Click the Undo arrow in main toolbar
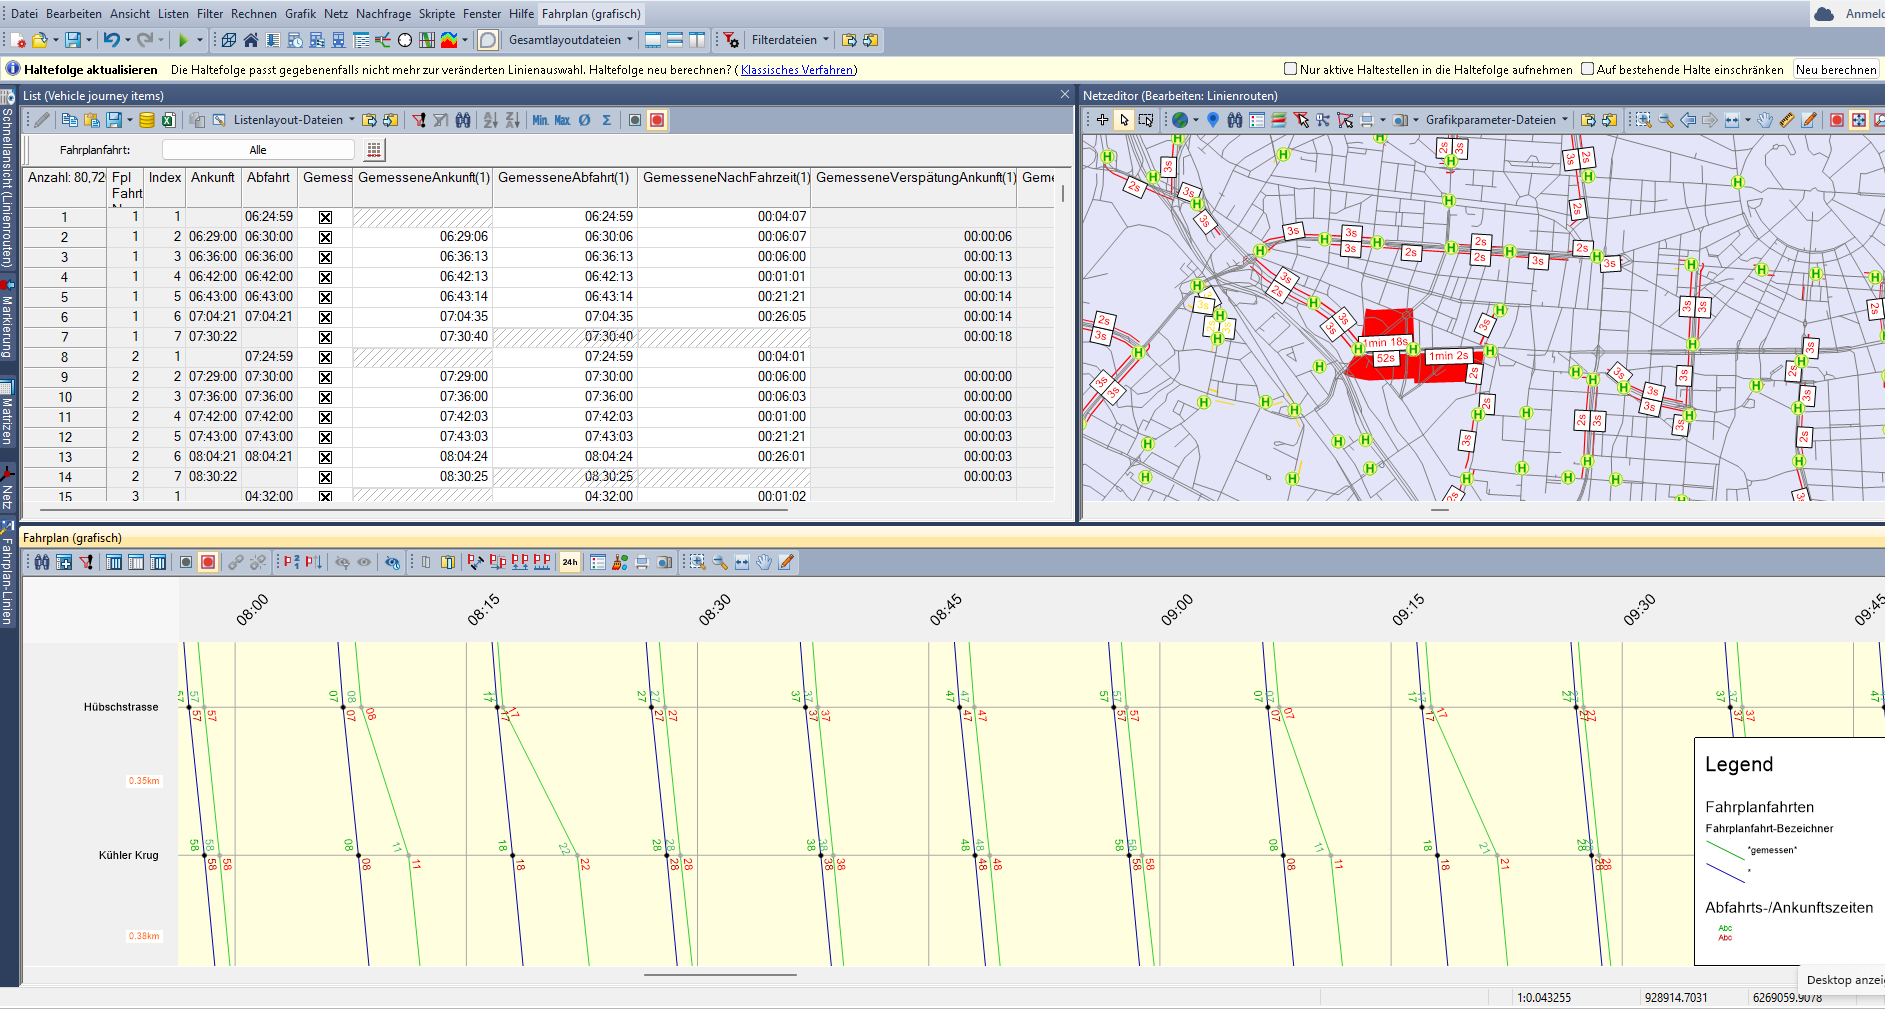Screen dimensions: 1885x1009 (111, 40)
